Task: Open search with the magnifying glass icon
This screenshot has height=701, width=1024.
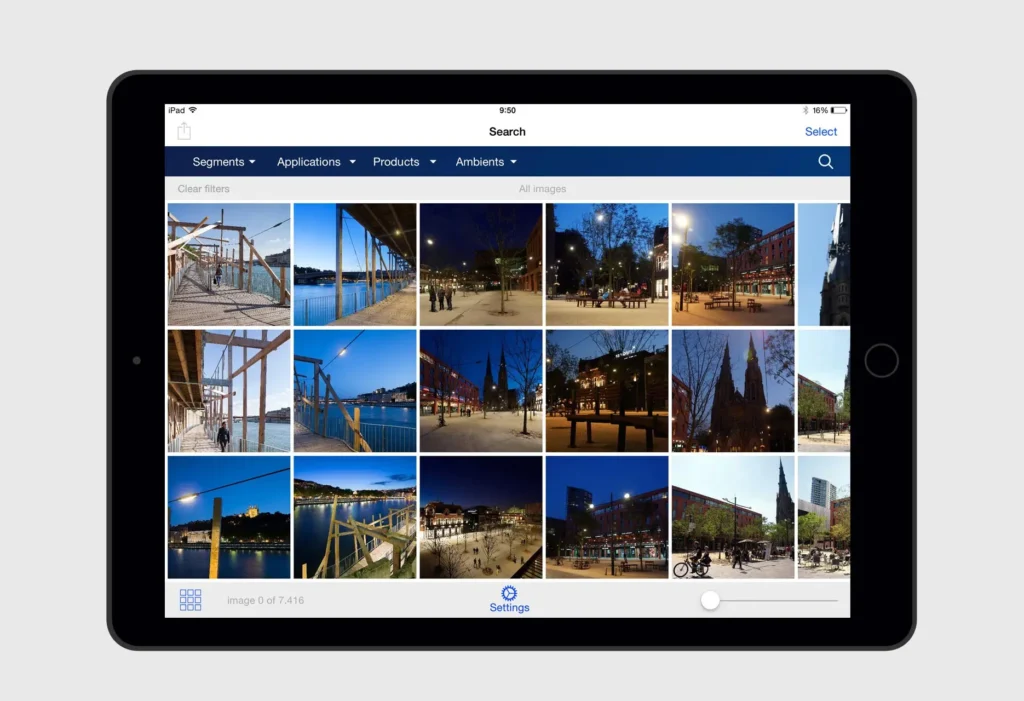Action: pyautogui.click(x=825, y=161)
